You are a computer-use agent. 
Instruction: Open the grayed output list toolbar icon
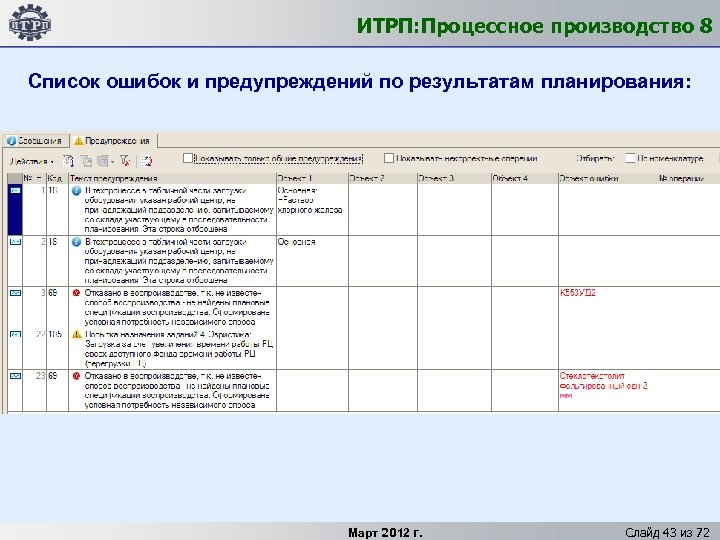103,161
